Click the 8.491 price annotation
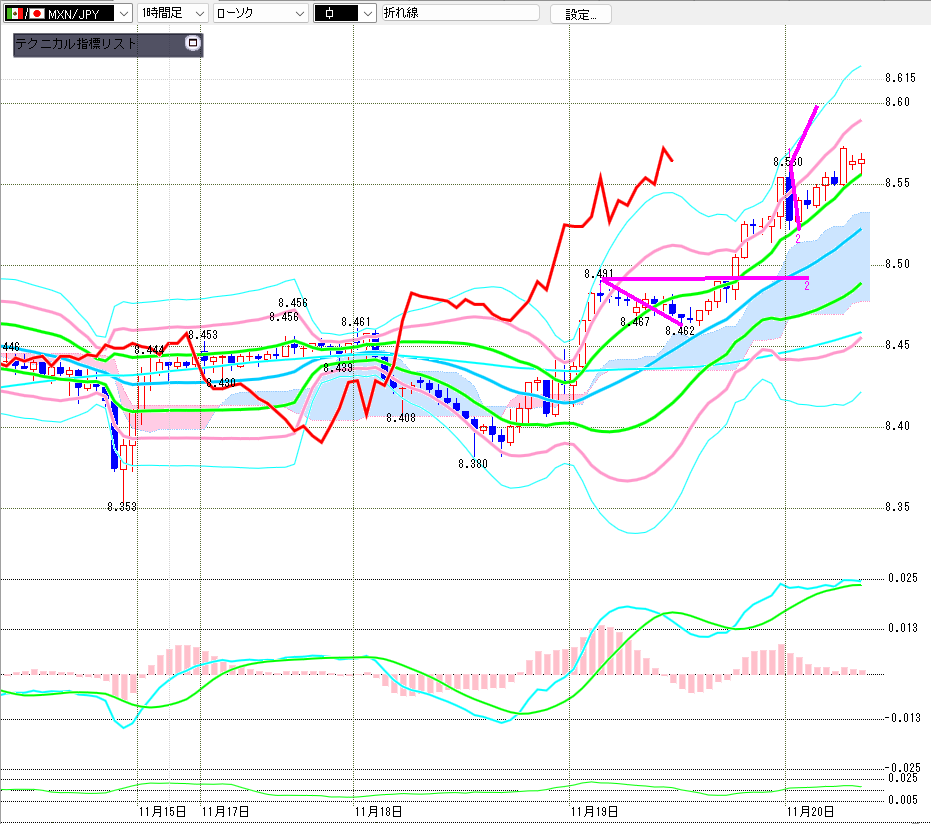Image resolution: width=931 pixels, height=824 pixels. click(x=598, y=273)
